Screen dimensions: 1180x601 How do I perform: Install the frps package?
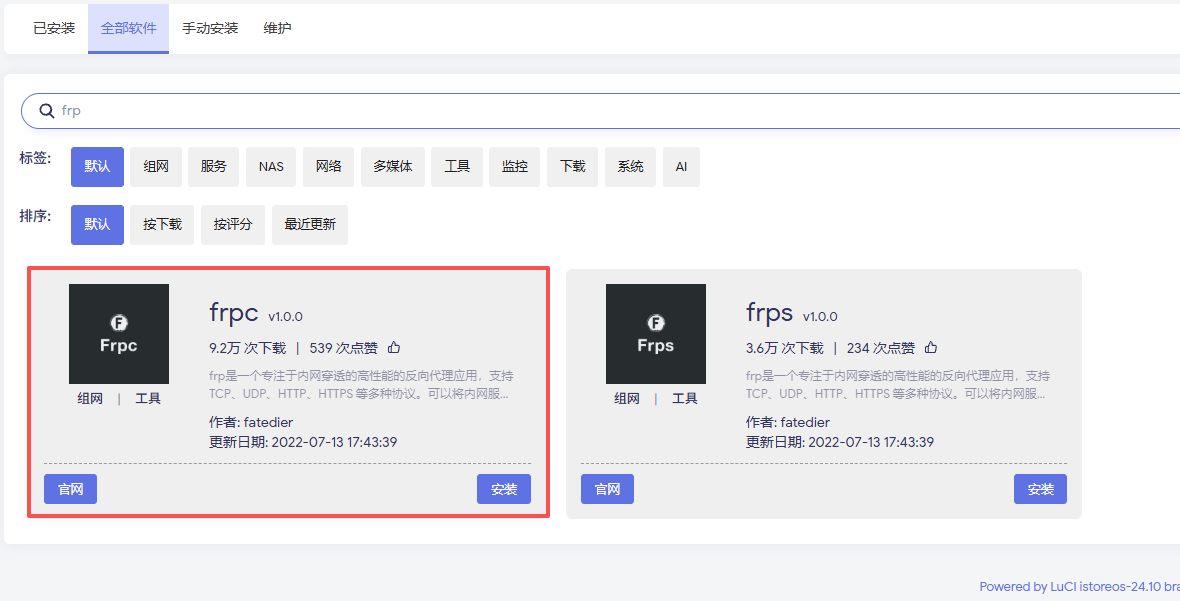[1040, 489]
